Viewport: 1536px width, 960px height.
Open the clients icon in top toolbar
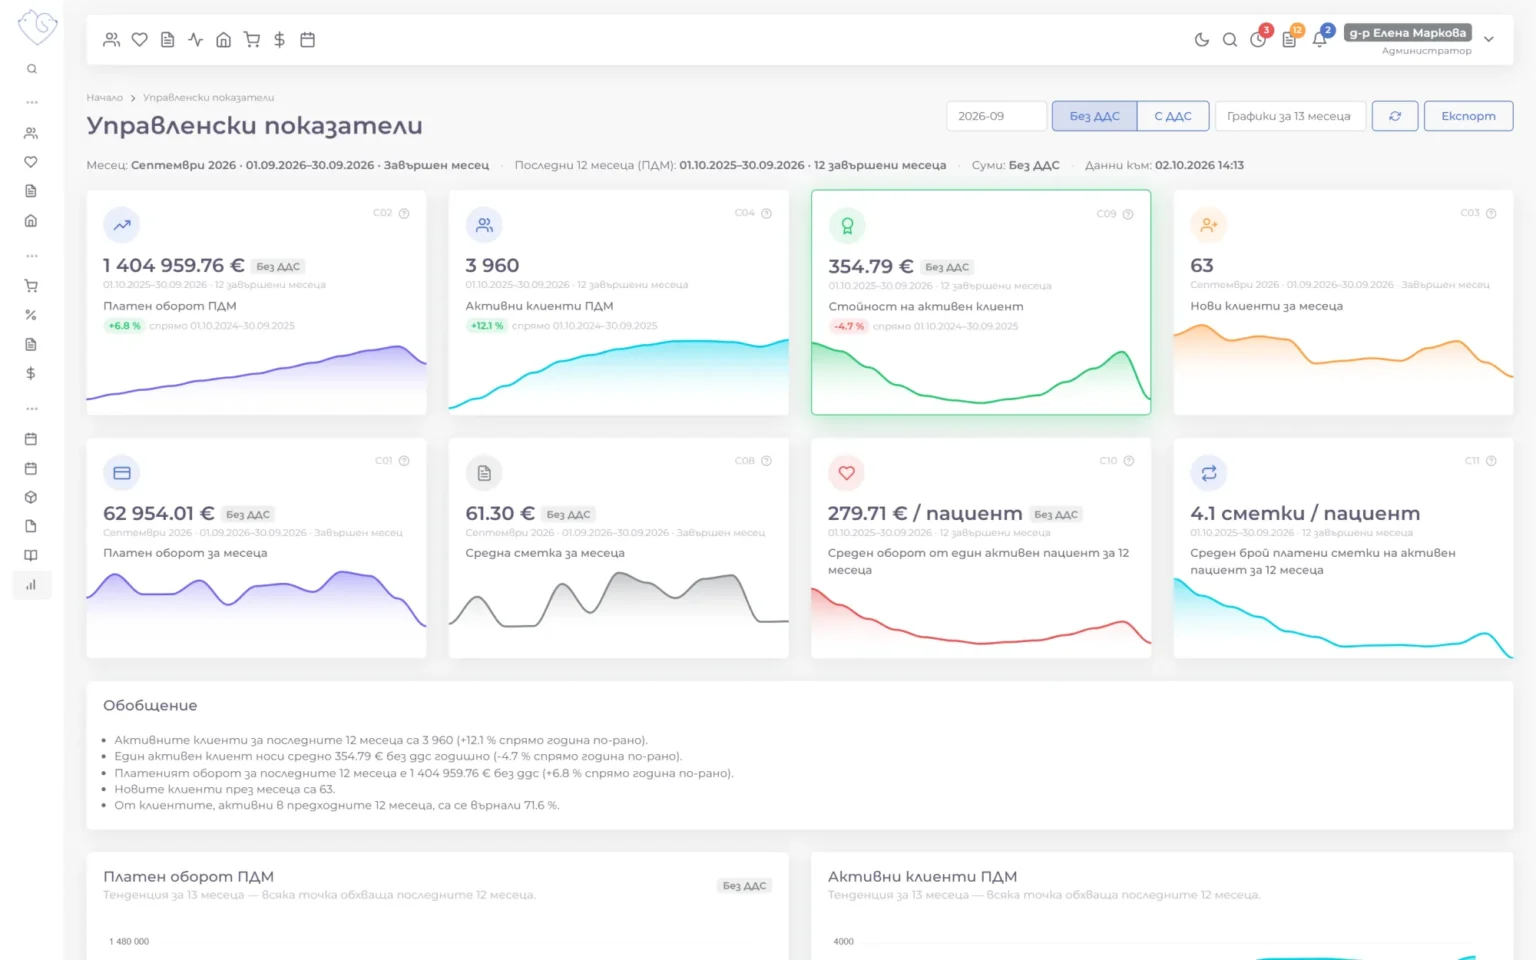click(112, 40)
